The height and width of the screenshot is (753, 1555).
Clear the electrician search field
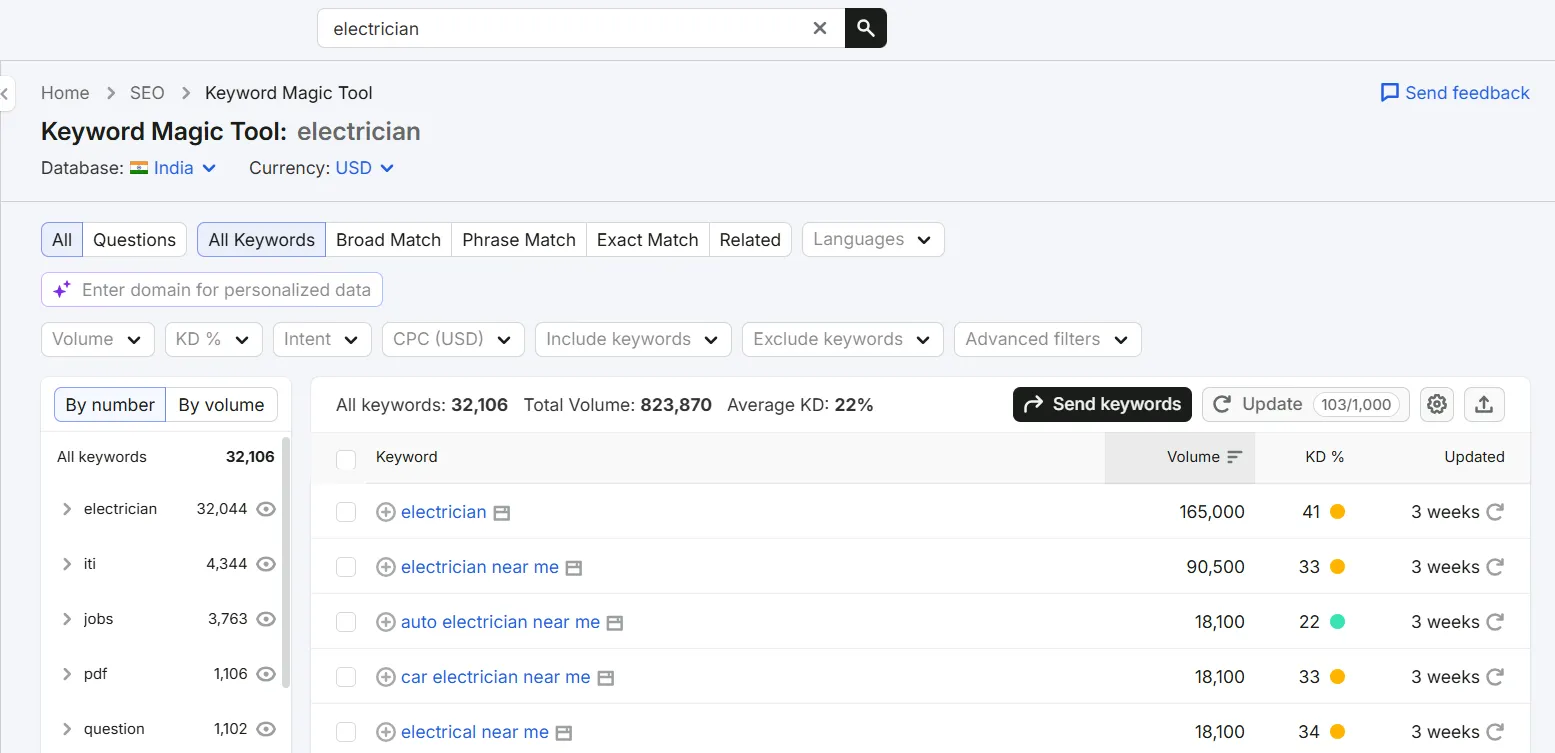click(820, 28)
